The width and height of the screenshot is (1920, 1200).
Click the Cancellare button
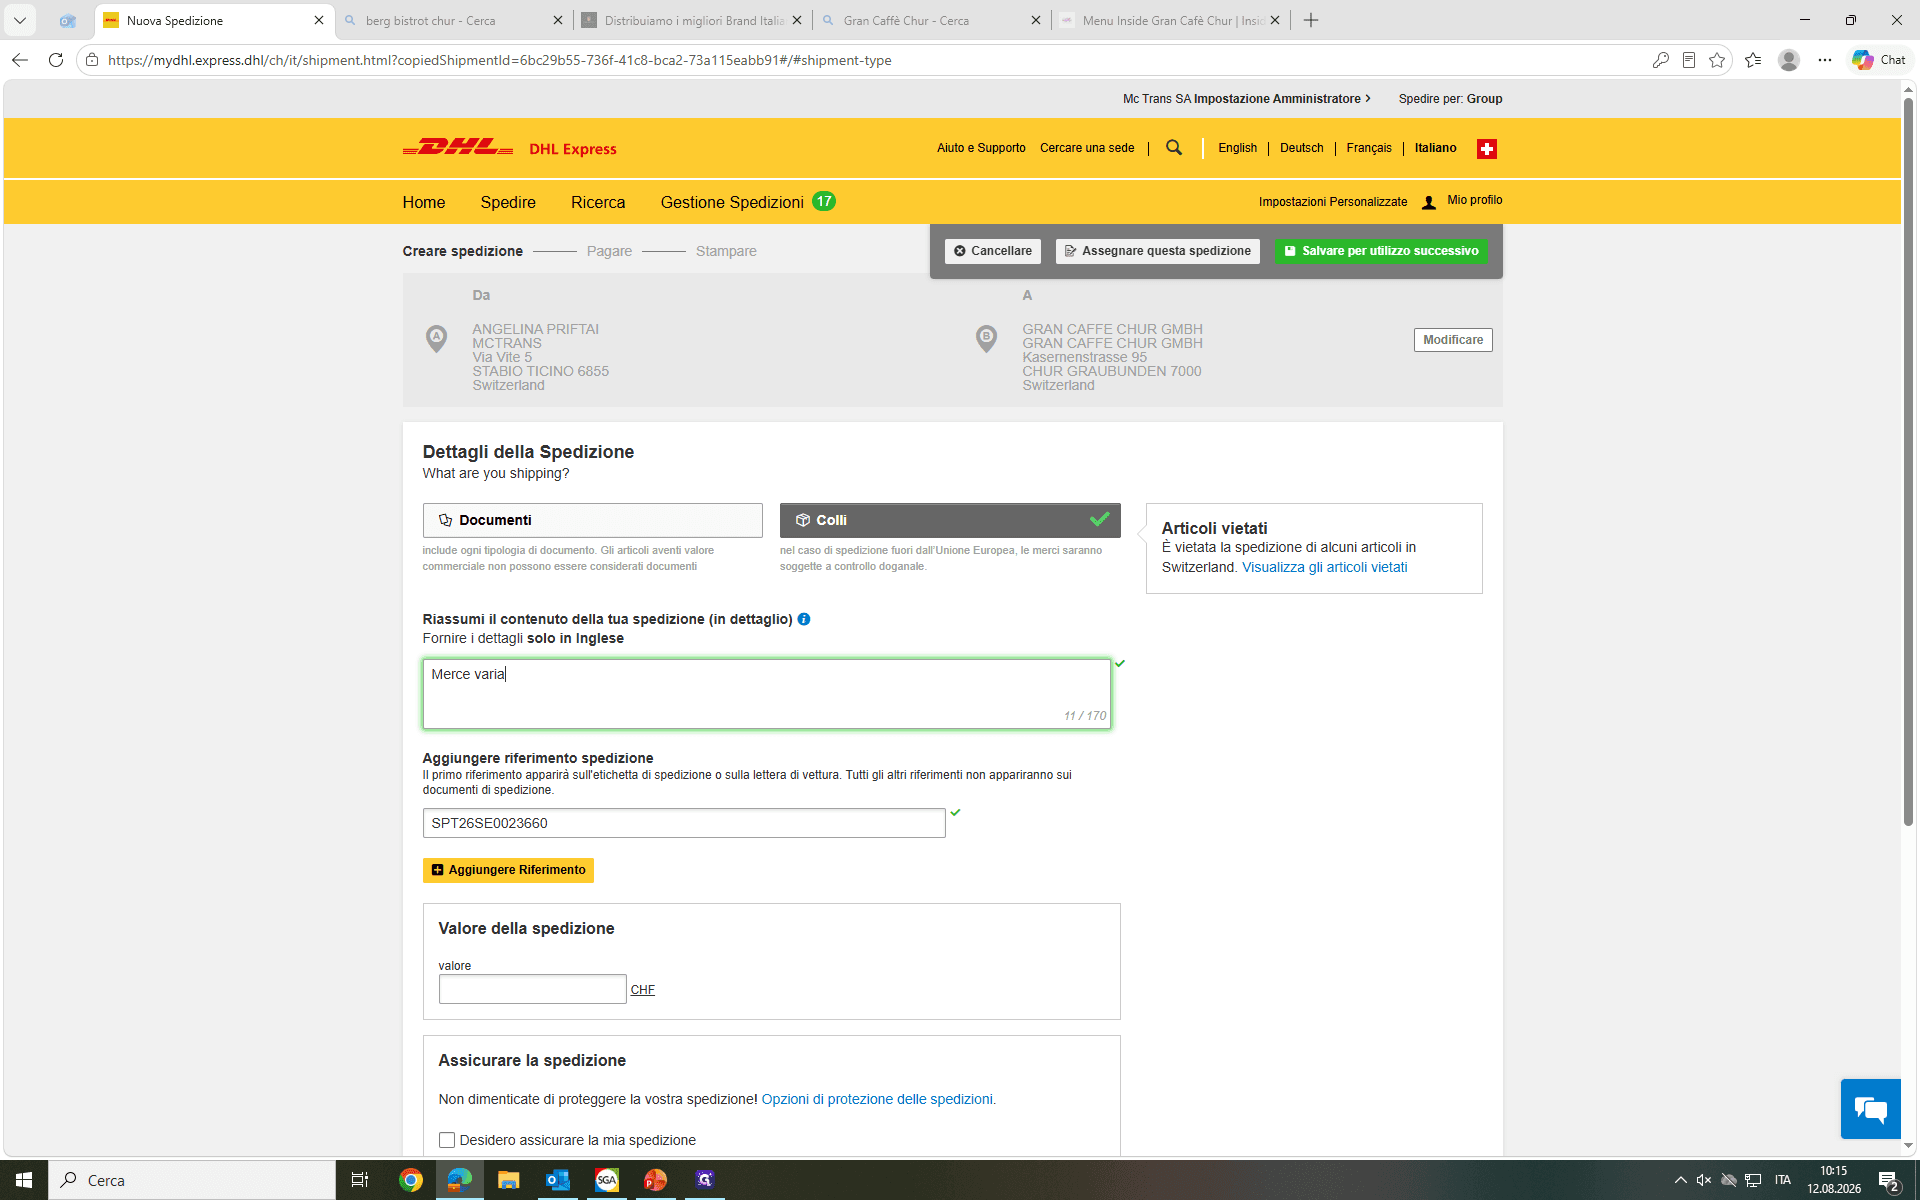(993, 251)
